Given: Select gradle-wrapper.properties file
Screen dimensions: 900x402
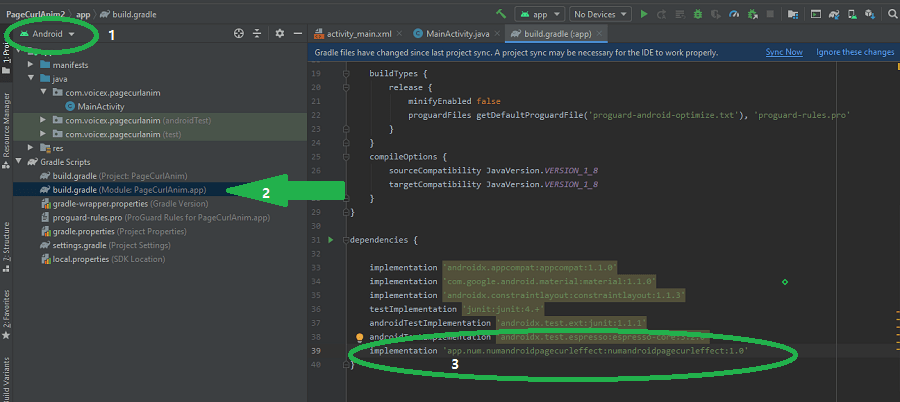Looking at the screenshot, I should pyautogui.click(x=125, y=204).
